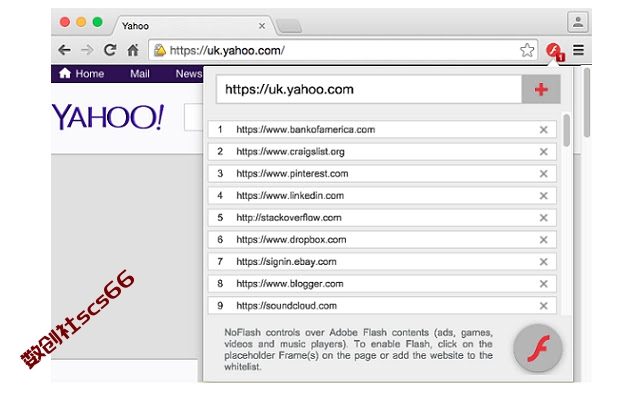Open a new browser tab
640x400 pixels.
[x=289, y=26]
